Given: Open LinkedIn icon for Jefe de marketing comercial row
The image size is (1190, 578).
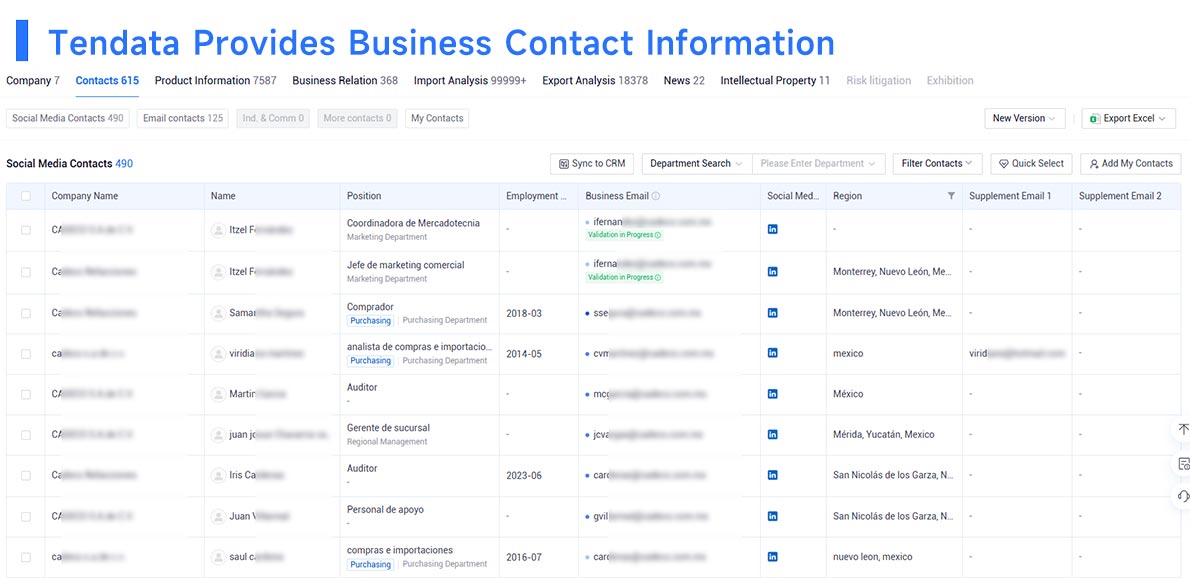Looking at the screenshot, I should point(773,271).
